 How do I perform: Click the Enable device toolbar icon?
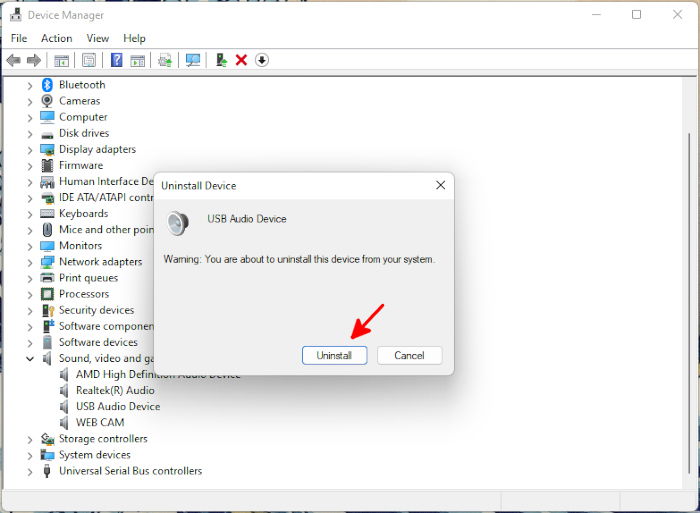click(x=221, y=60)
